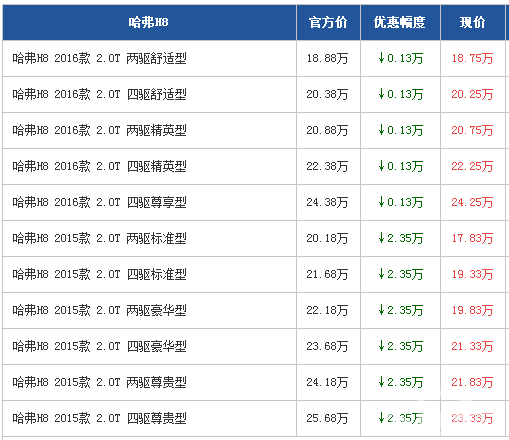This screenshot has width=509, height=440.
Task: Click official price 22.18万
Action: click(327, 310)
